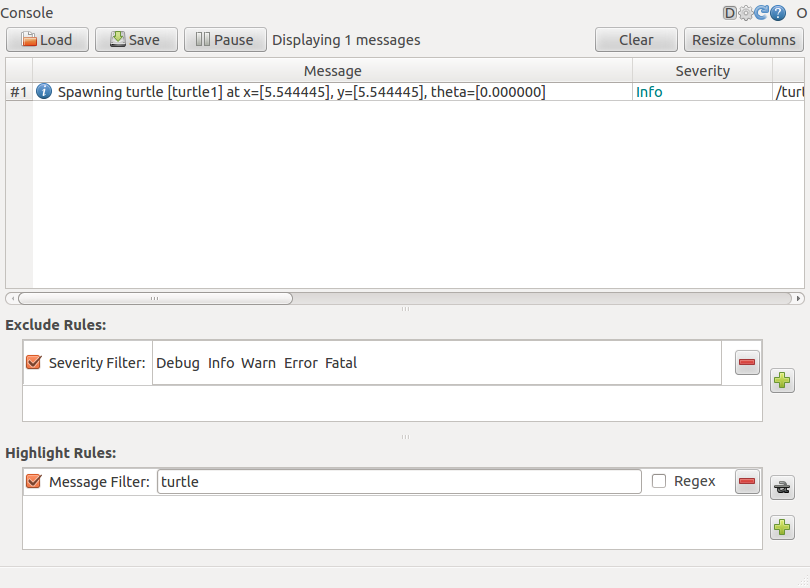The height and width of the screenshot is (588, 810).
Task: Add a new exclude rule with green plus
Action: click(782, 380)
